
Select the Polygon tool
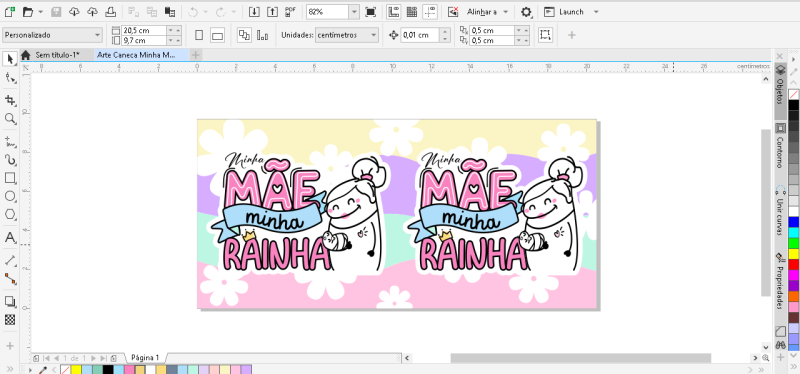10,214
